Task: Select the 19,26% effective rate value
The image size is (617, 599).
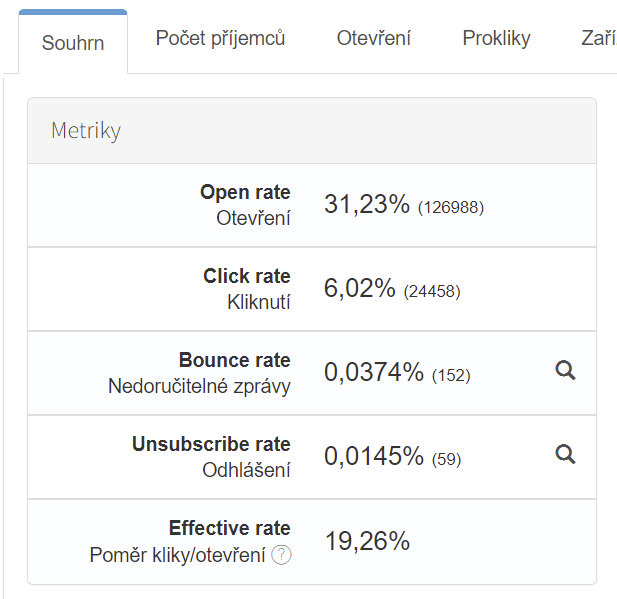Action: click(x=367, y=542)
